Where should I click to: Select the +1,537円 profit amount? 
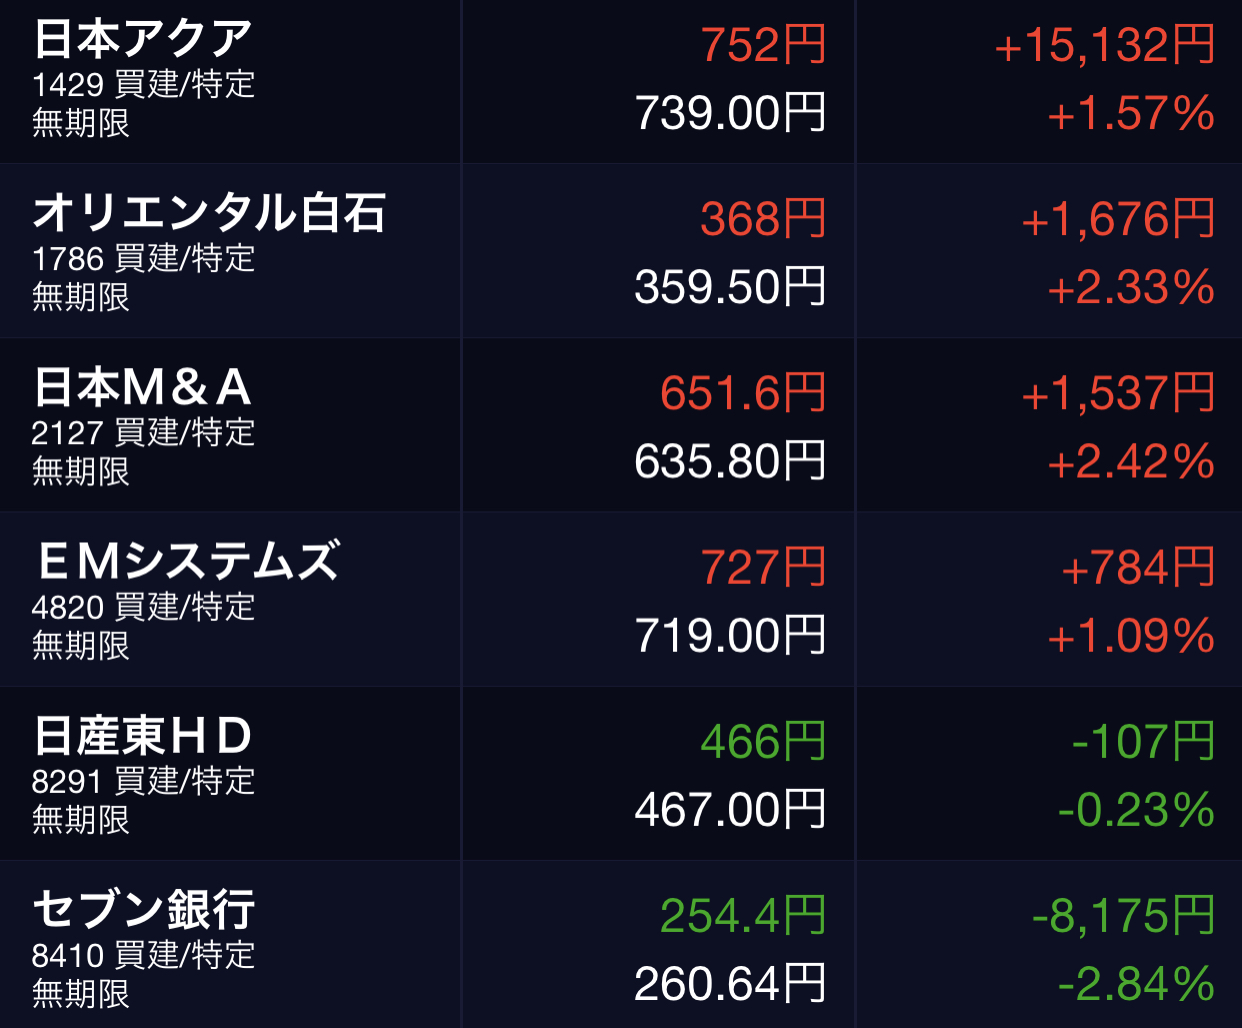[x=1118, y=393]
